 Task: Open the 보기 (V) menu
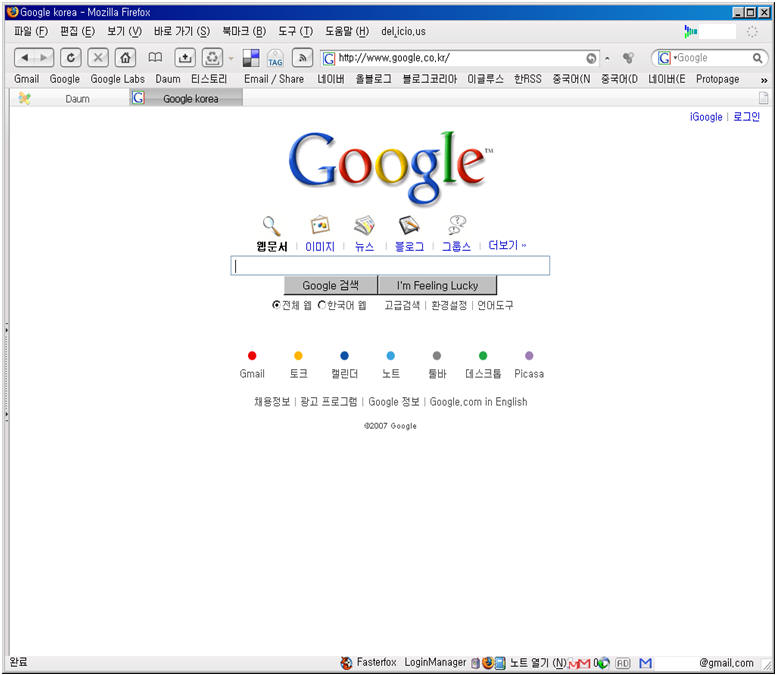click(x=124, y=31)
